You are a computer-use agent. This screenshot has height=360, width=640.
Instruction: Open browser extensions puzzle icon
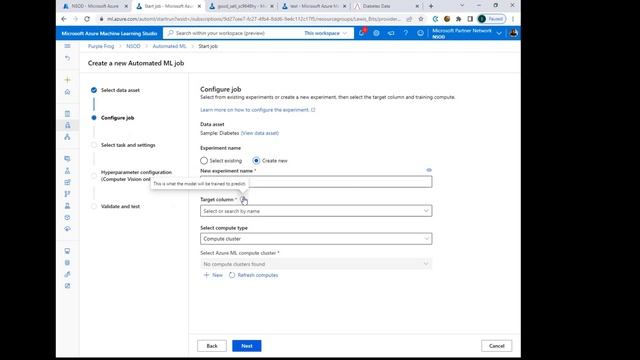click(x=458, y=19)
